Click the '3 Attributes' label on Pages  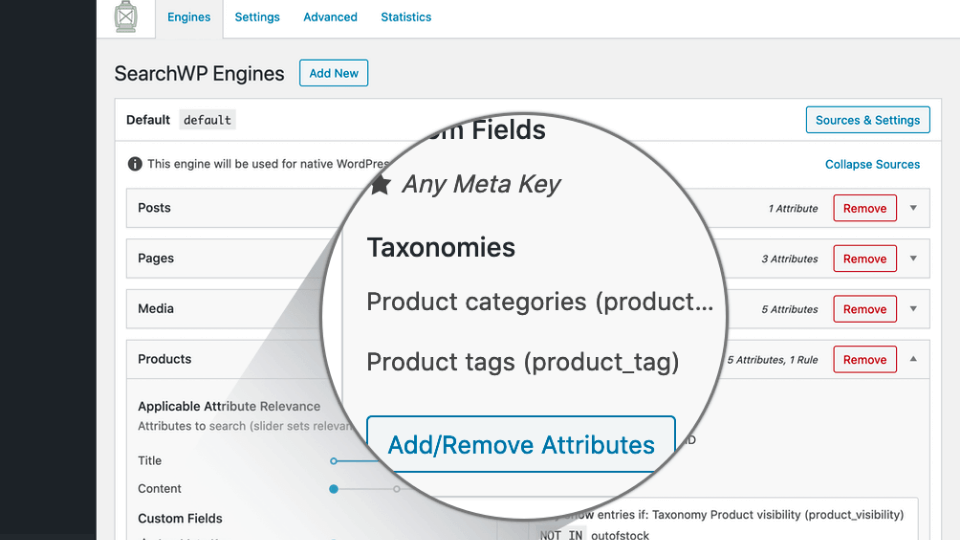789,259
